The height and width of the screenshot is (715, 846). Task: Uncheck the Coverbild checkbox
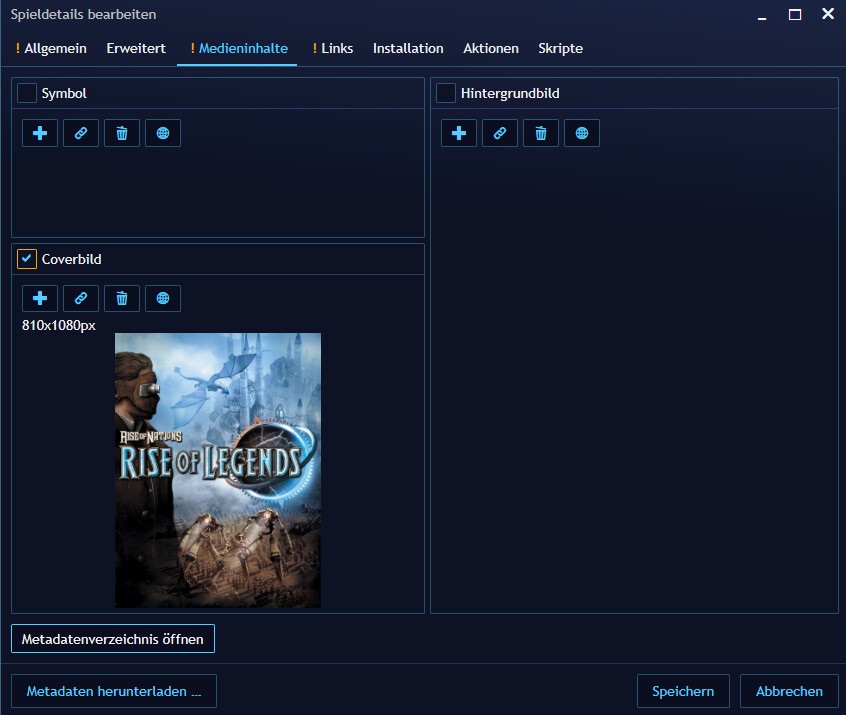click(x=27, y=259)
